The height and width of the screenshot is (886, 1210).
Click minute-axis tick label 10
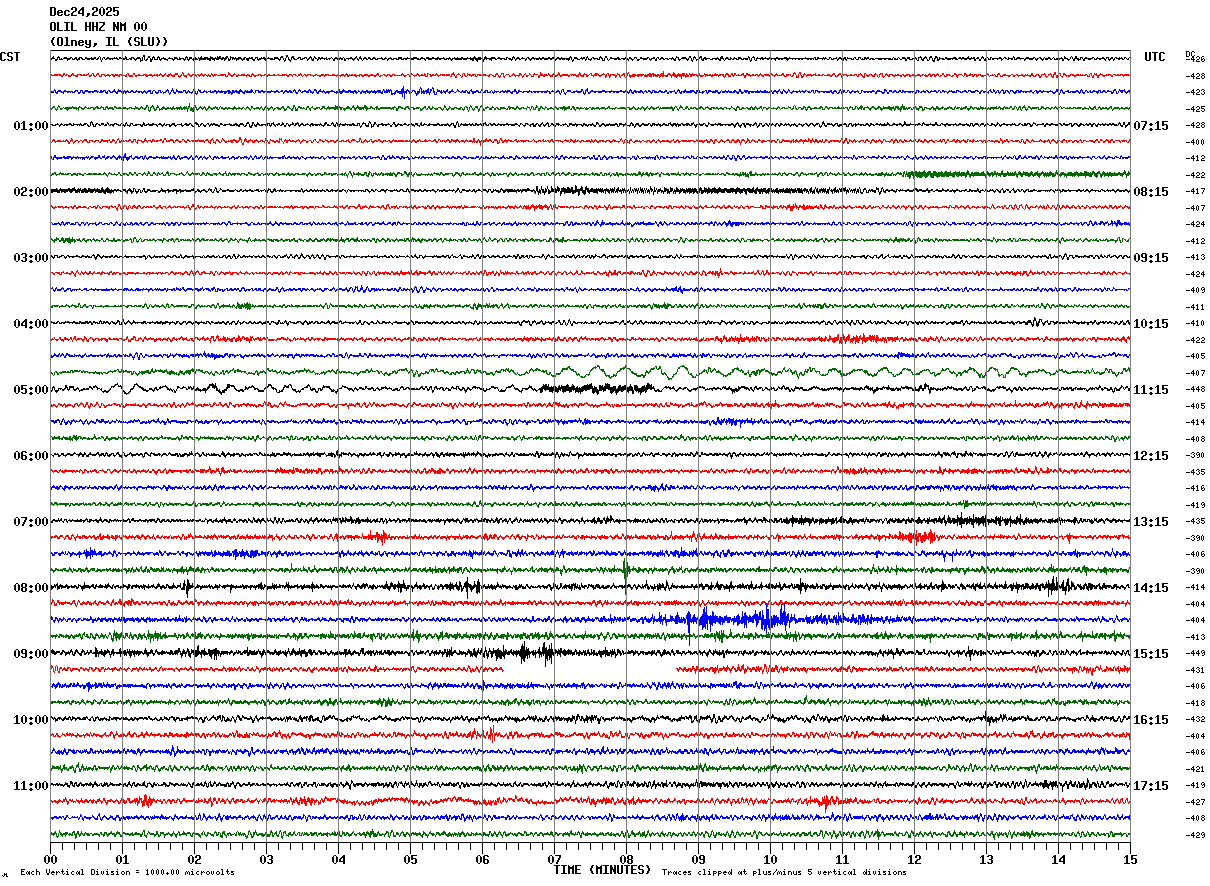pyautogui.click(x=770, y=859)
